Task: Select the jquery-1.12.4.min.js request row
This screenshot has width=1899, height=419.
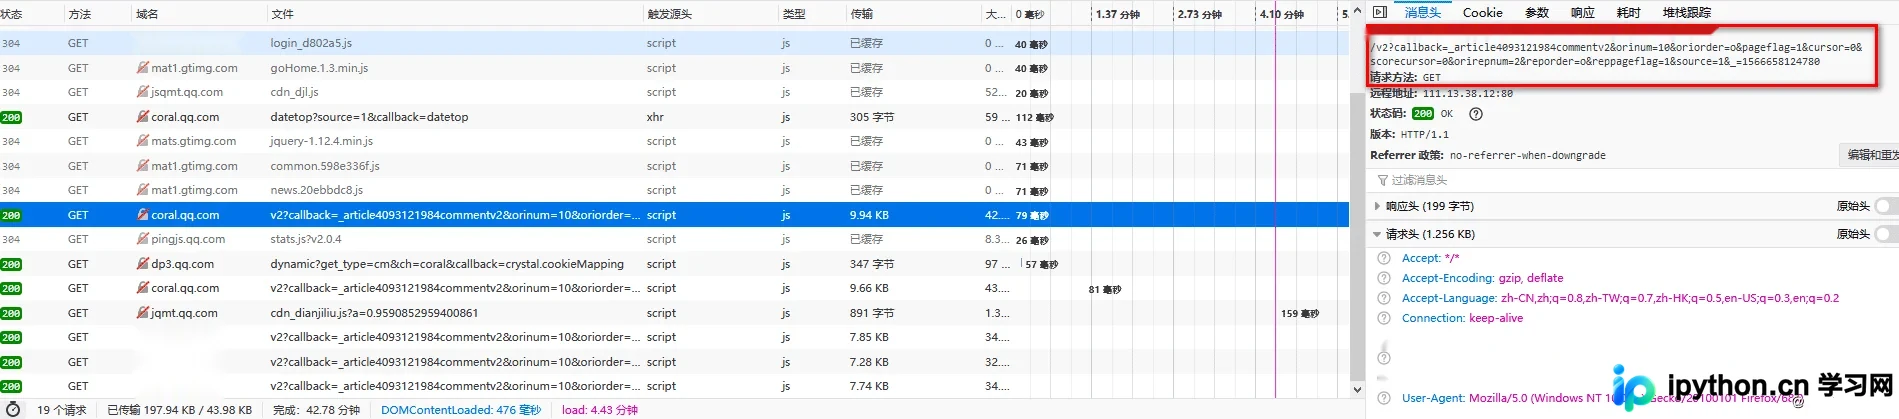Action: point(675,141)
